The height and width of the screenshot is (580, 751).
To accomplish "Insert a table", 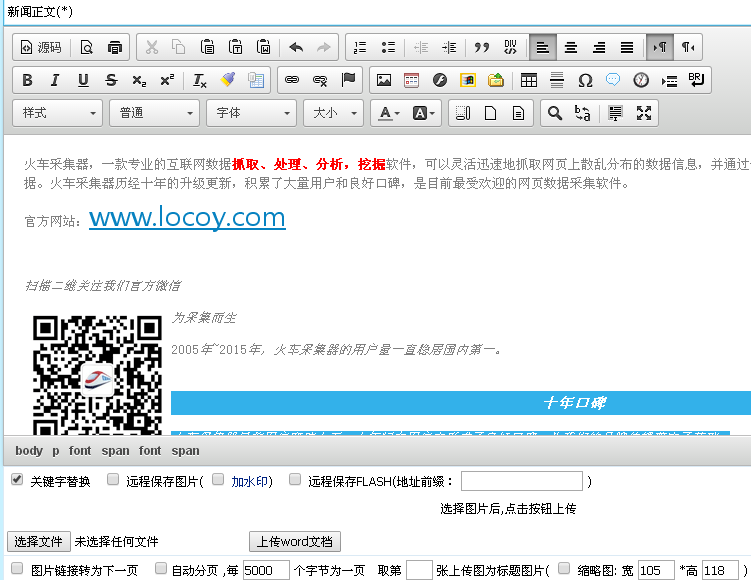I will [529, 80].
